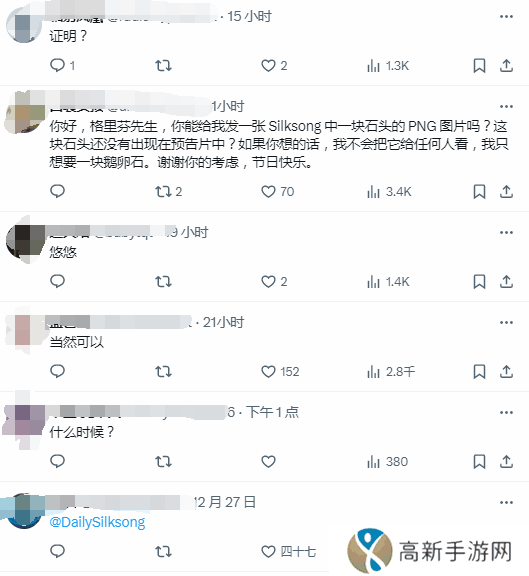
Task: View analytics showing 1.4K views
Action: pos(388,282)
